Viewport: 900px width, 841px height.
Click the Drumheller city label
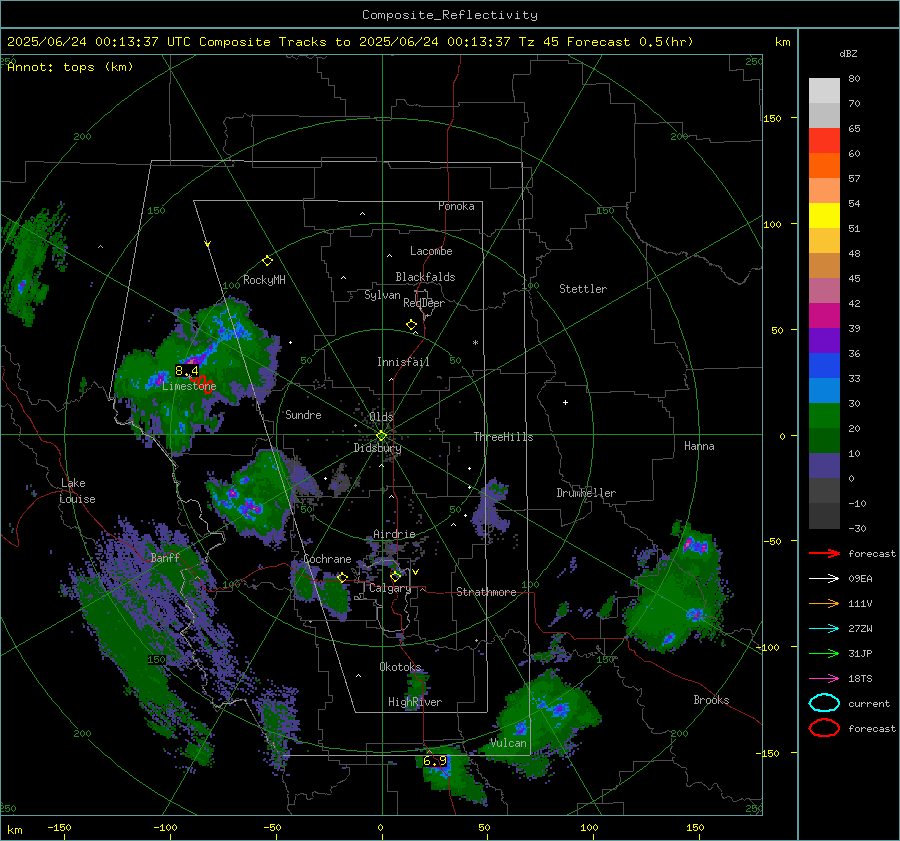[586, 493]
